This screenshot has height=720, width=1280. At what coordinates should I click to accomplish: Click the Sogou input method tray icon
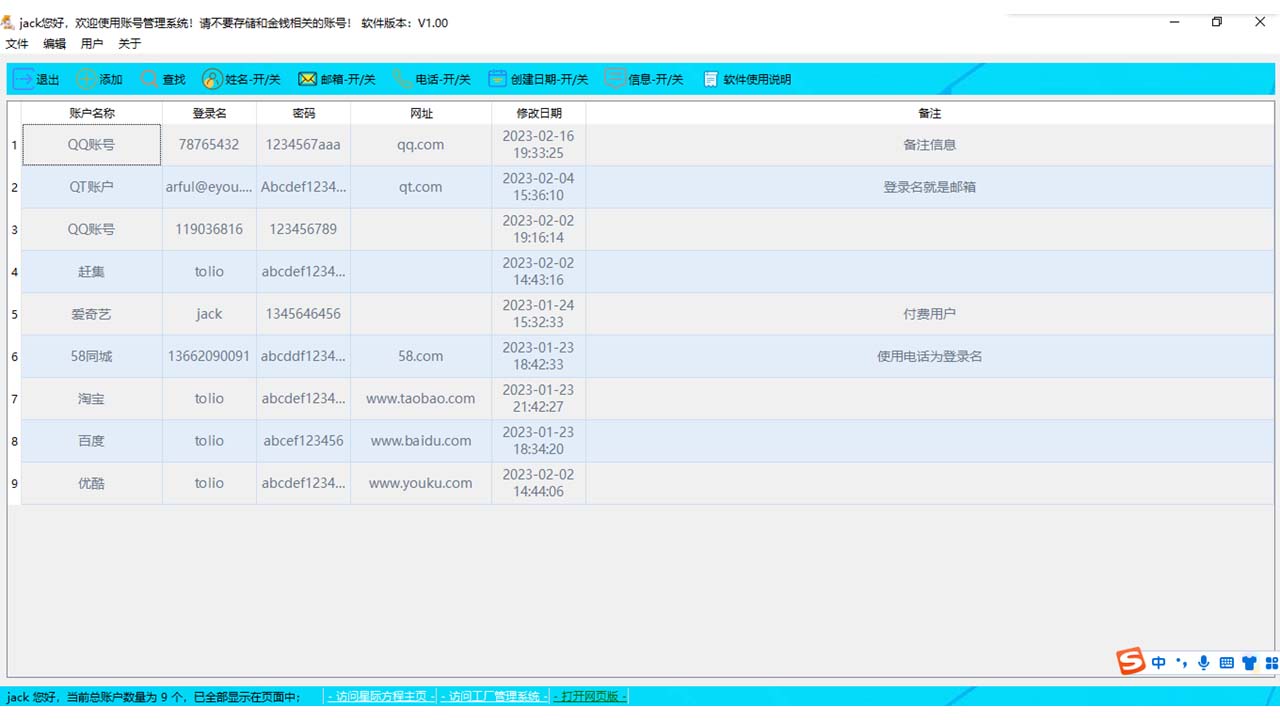coord(1131,662)
